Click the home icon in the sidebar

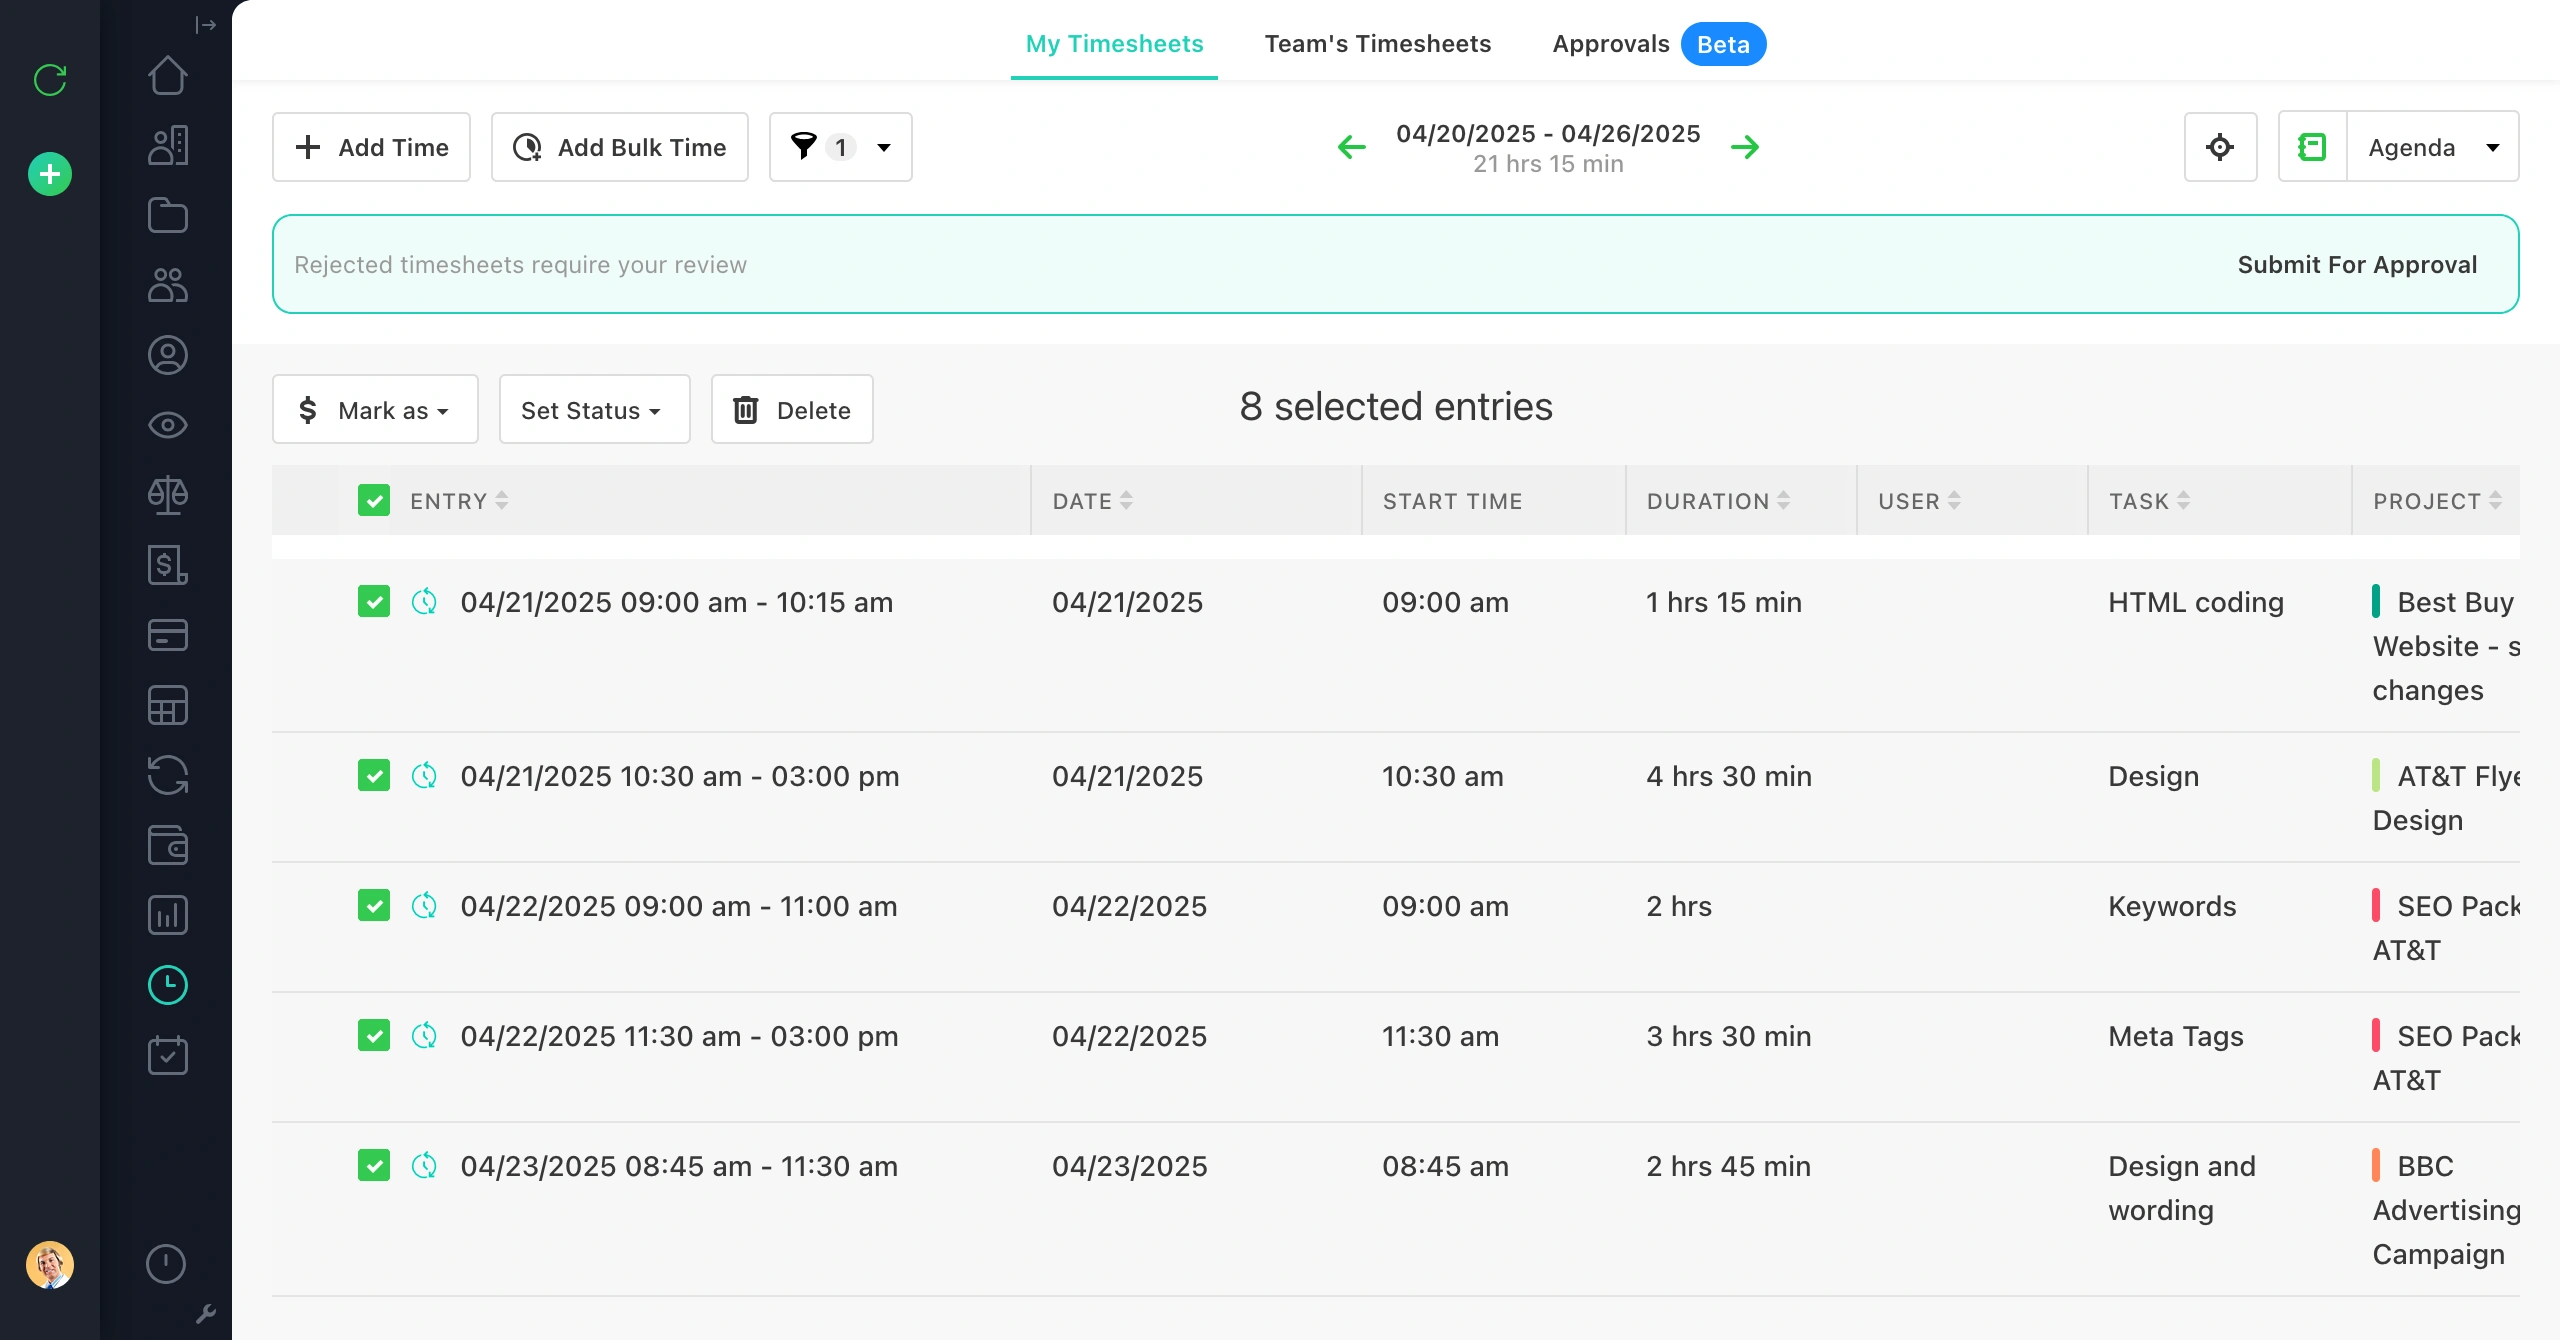coord(167,75)
